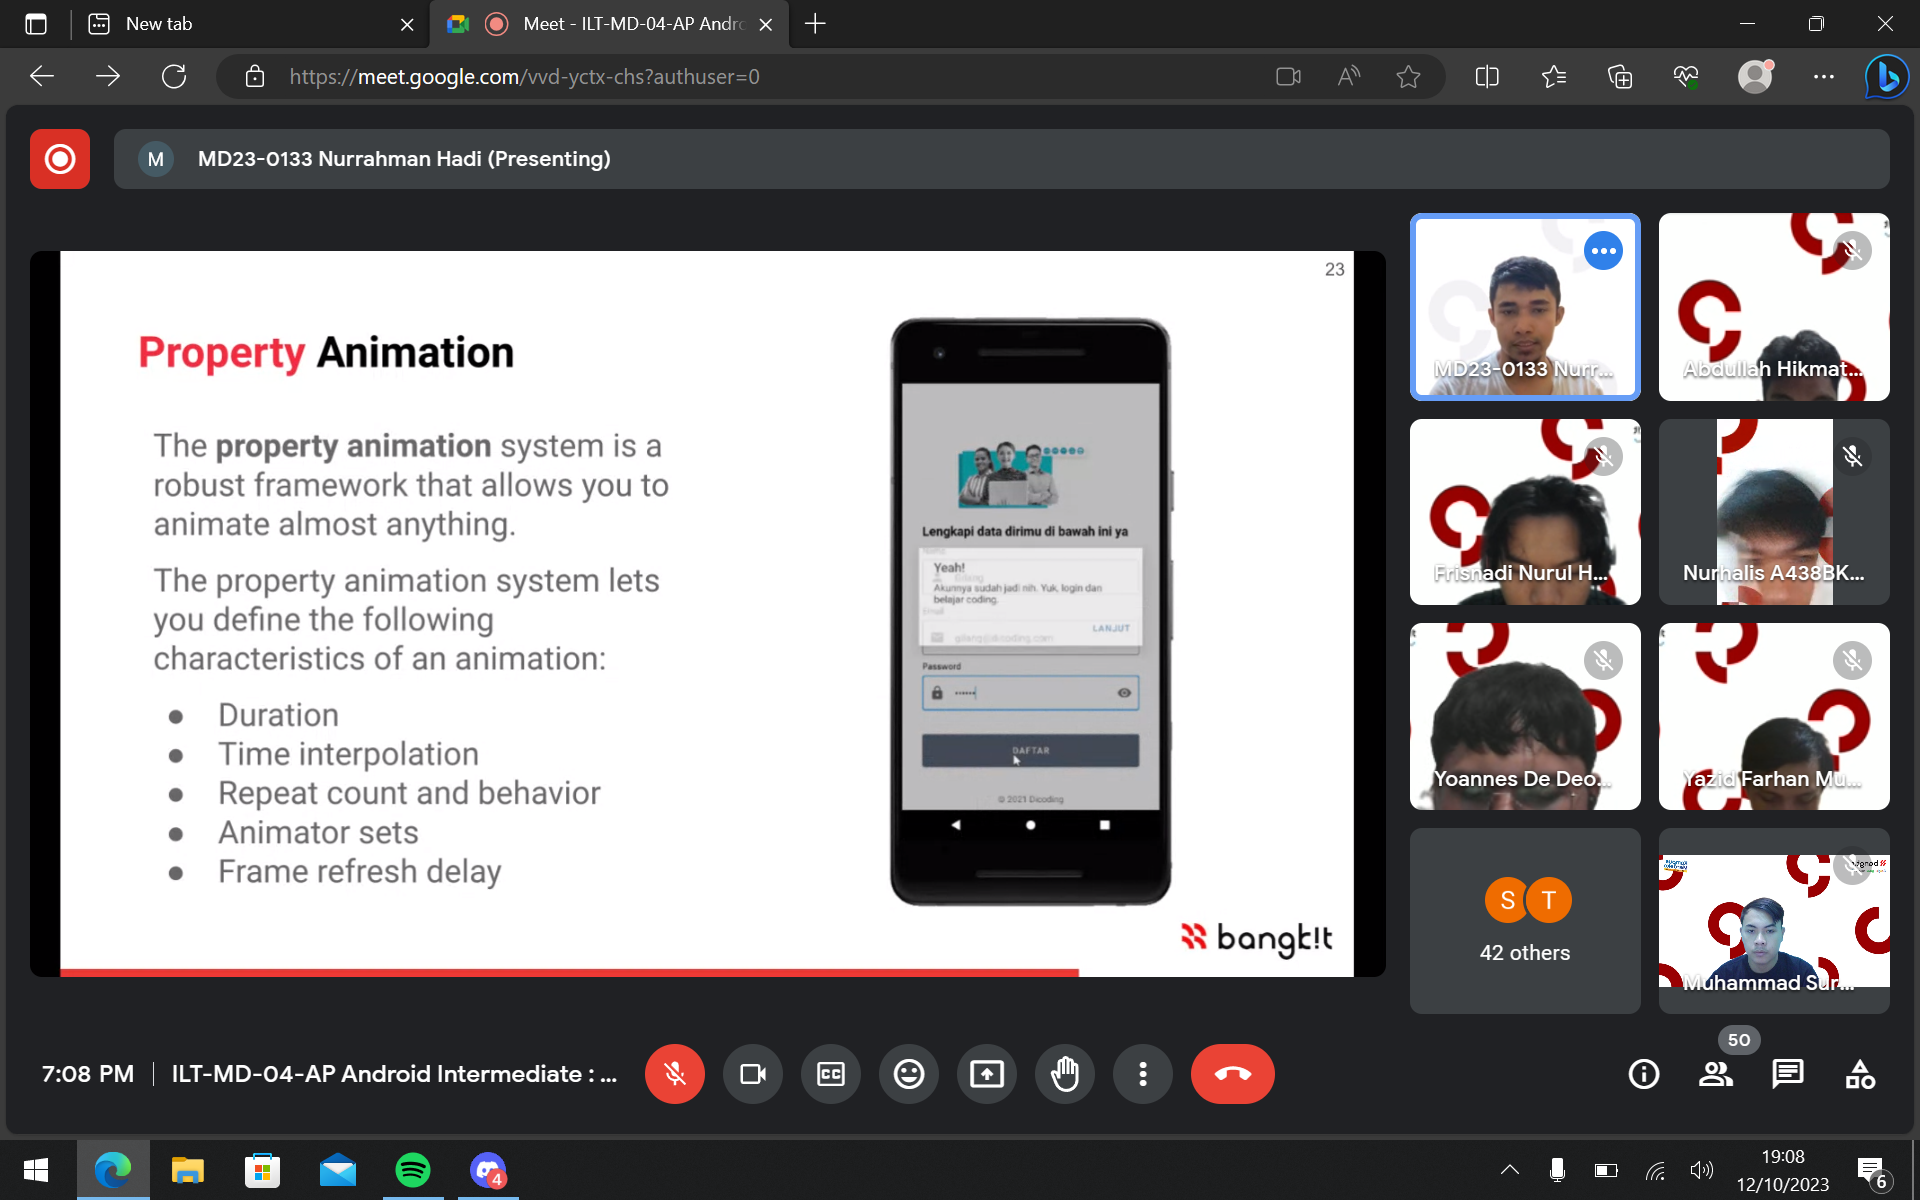
Task: Open options on the presenter's video tile
Action: click(x=1603, y=251)
